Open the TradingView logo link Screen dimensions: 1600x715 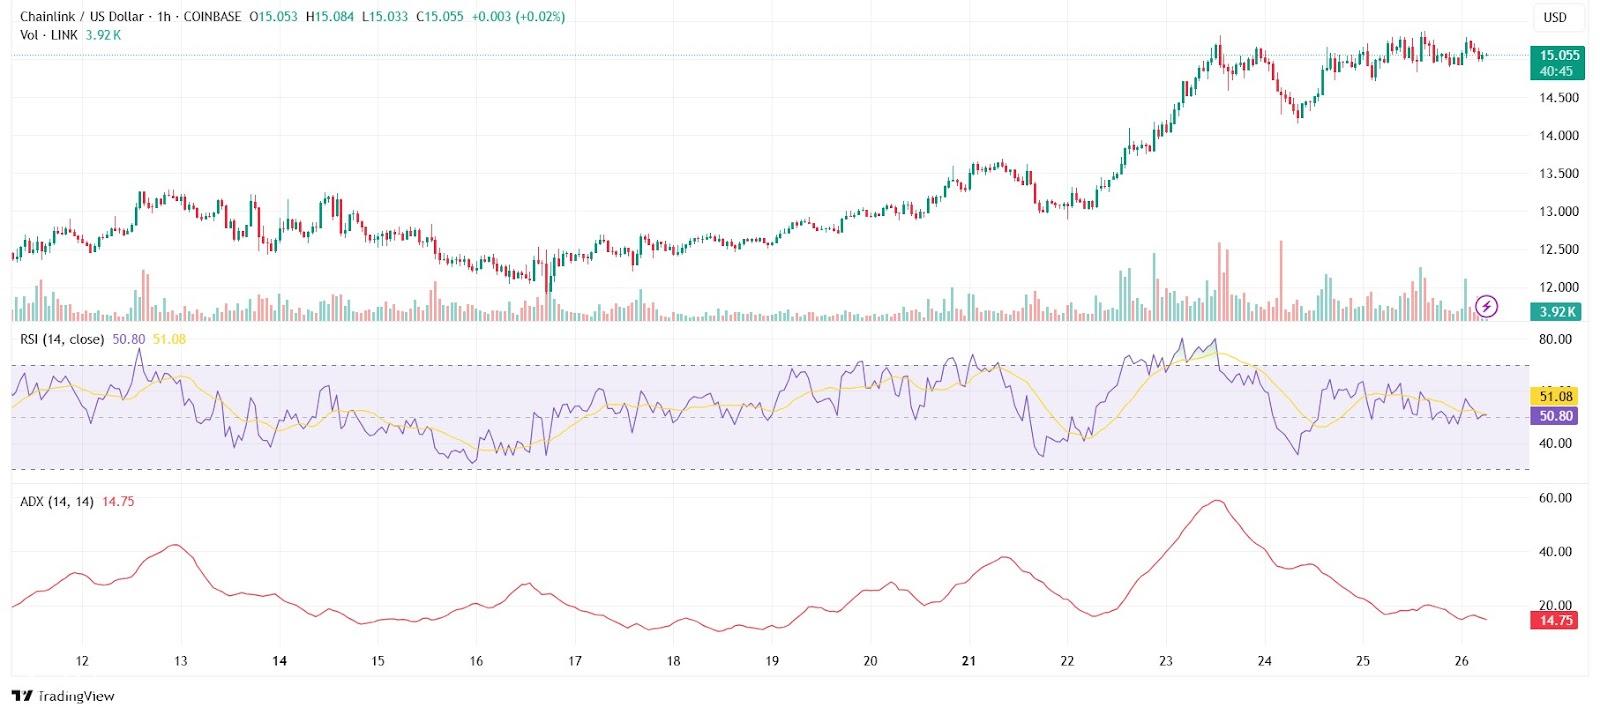coord(64,696)
